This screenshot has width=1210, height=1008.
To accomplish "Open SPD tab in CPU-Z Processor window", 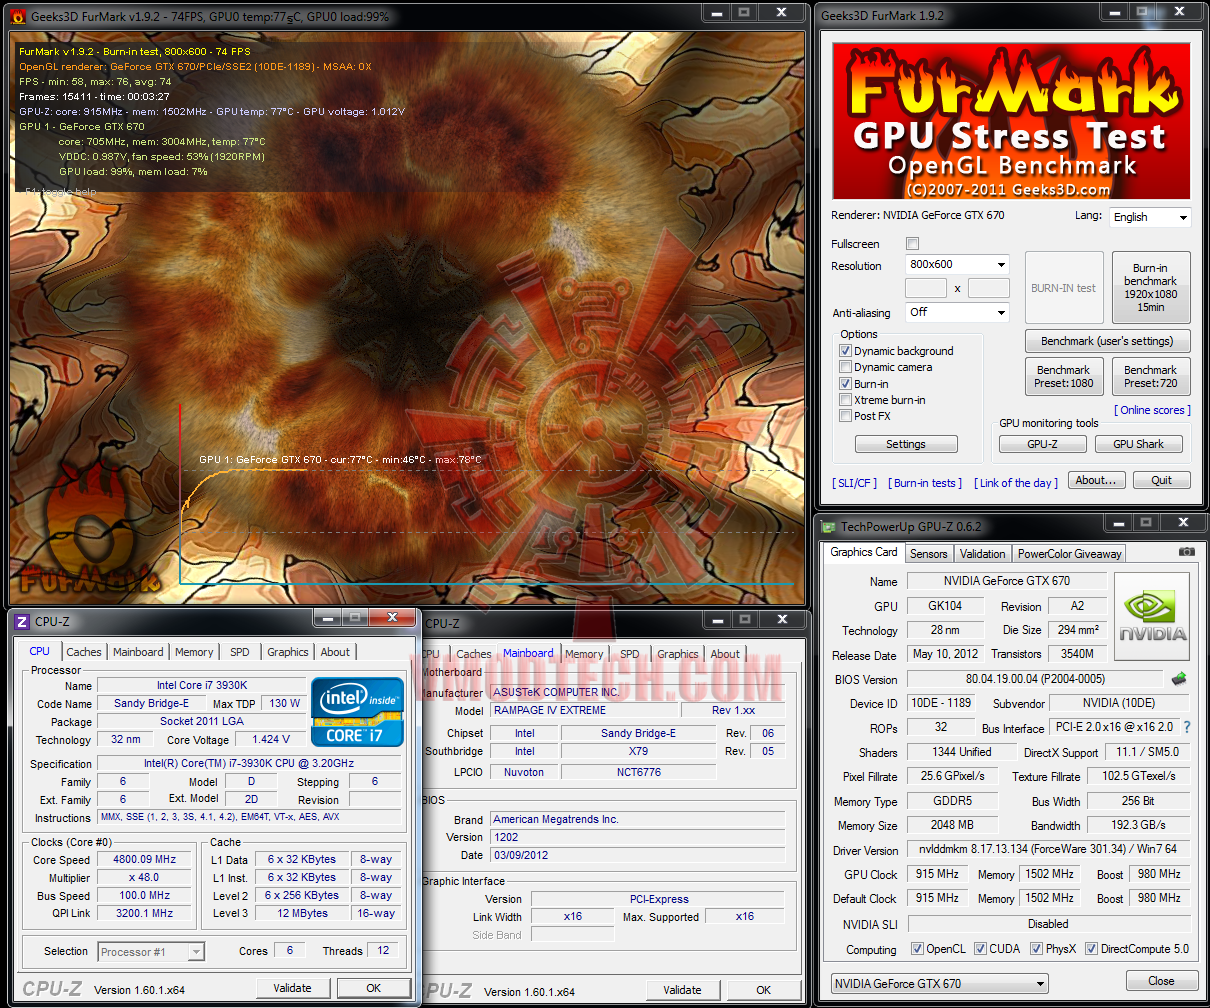I will tap(240, 652).
